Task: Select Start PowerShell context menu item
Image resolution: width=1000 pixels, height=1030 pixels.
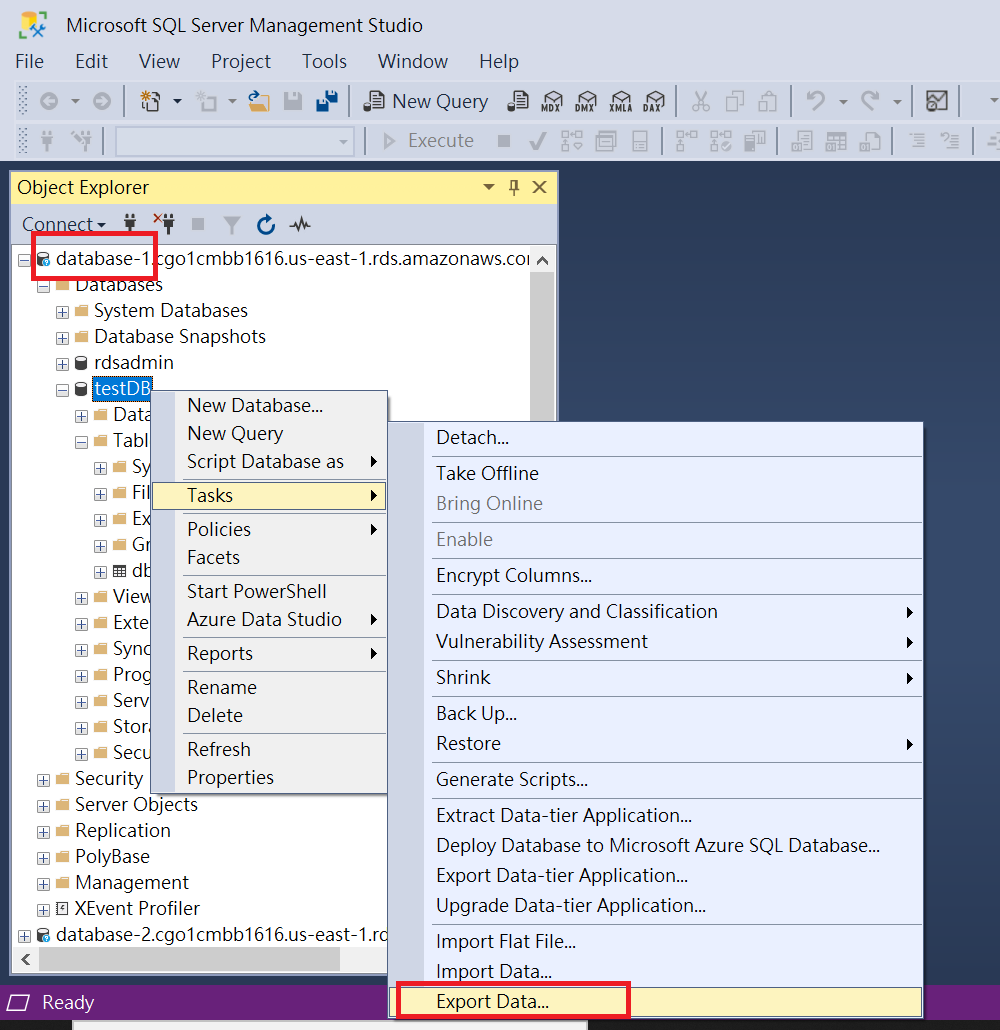Action: coord(269,591)
